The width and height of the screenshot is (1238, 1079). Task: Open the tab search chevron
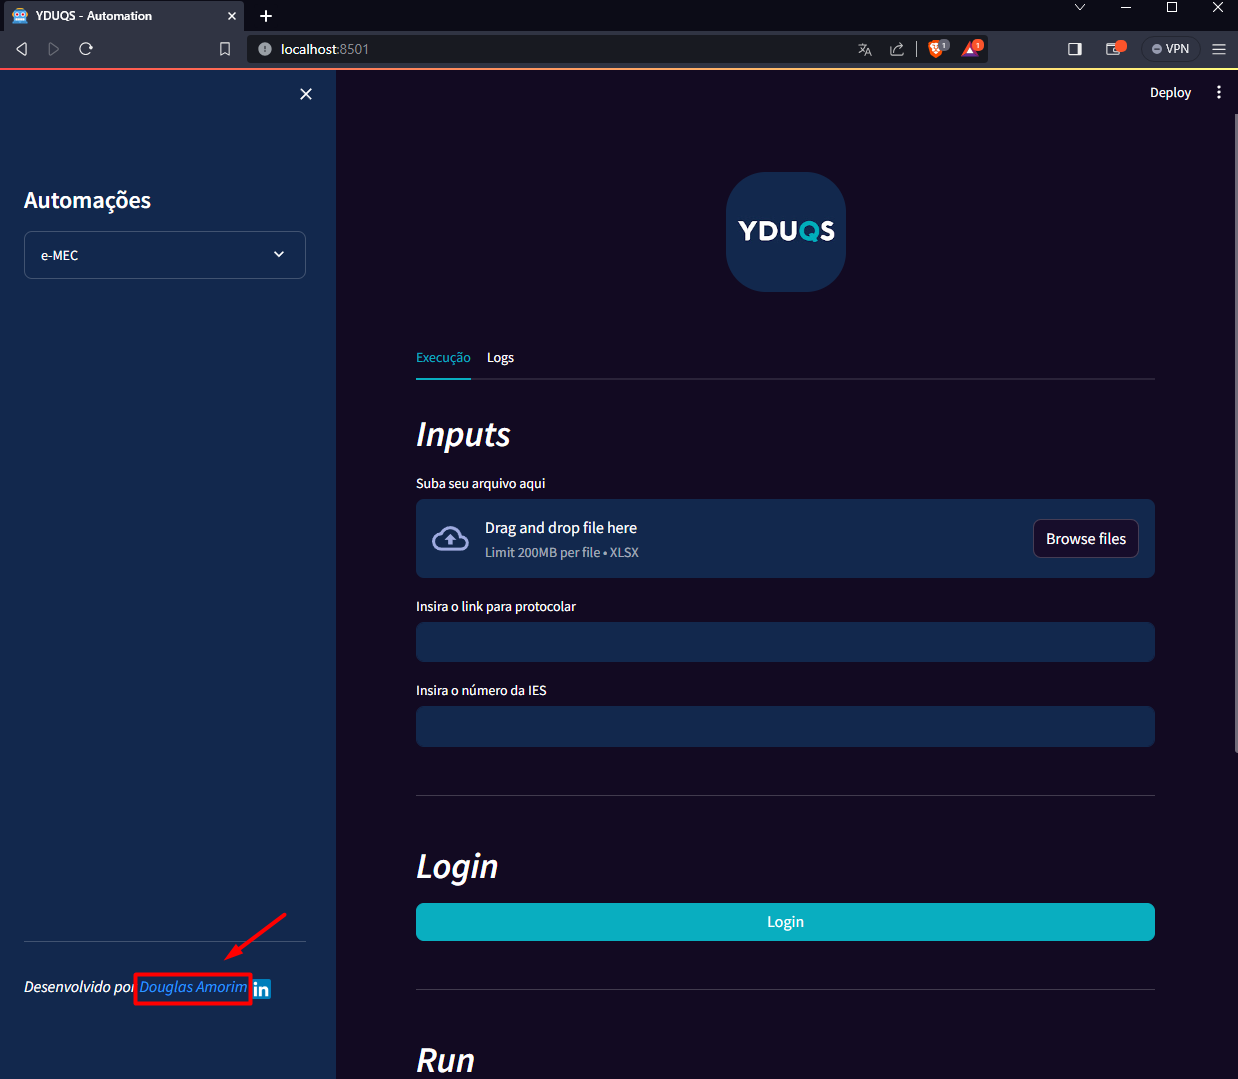click(1080, 8)
